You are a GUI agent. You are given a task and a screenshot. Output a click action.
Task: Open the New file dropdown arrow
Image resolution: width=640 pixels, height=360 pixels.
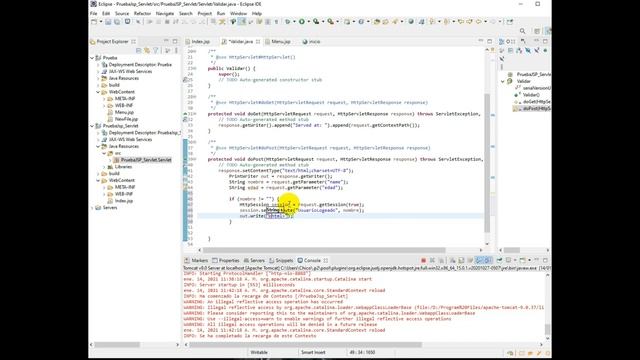tap(101, 22)
